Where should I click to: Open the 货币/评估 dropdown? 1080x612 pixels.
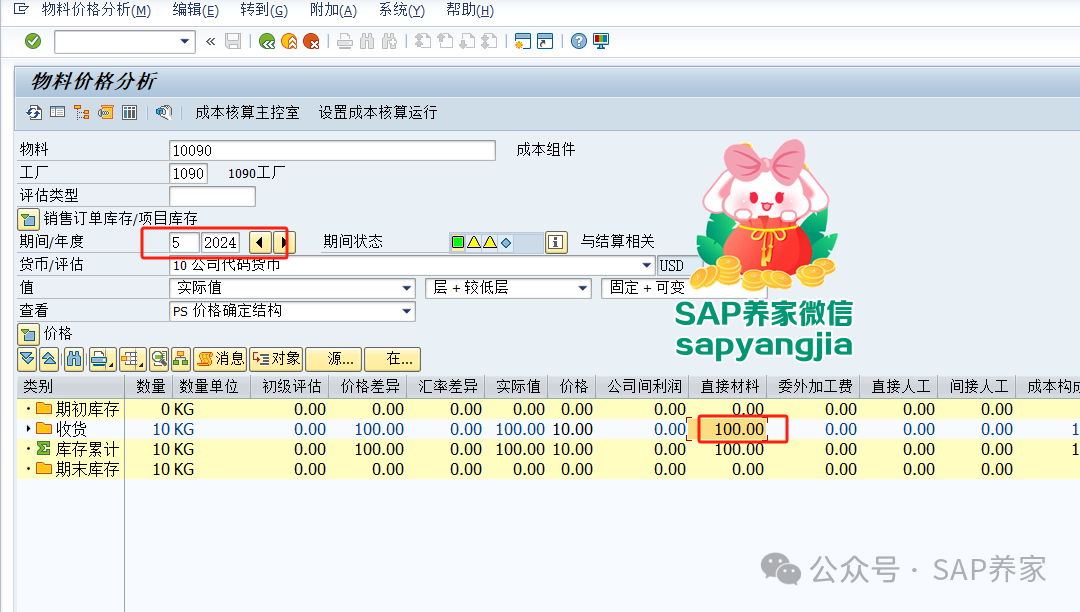click(647, 265)
